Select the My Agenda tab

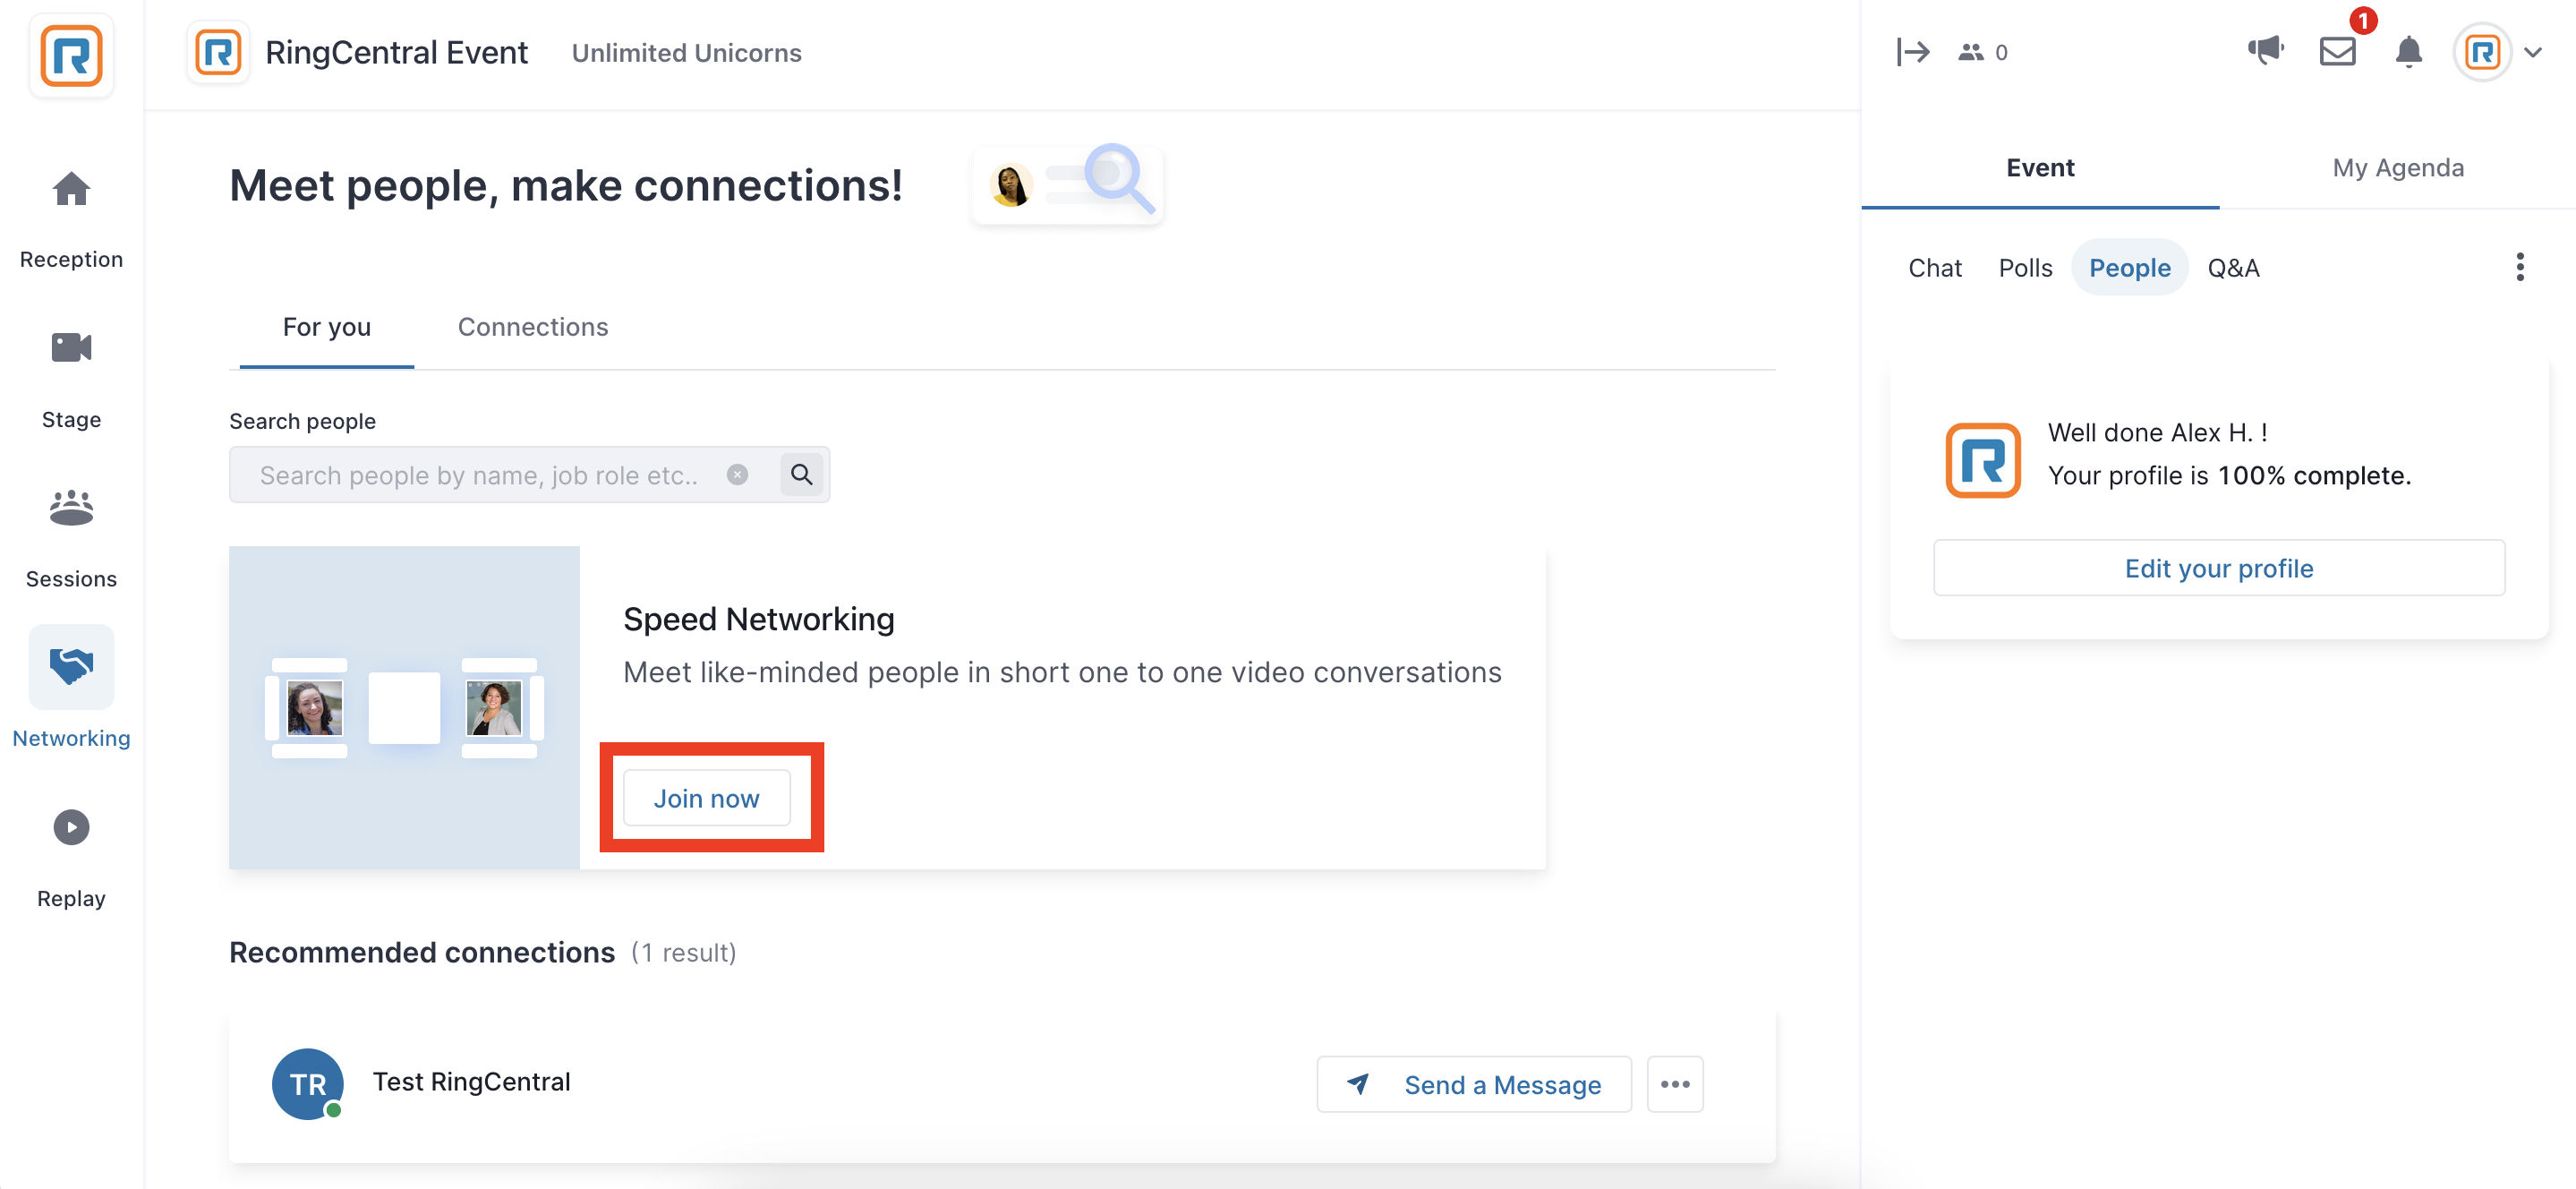[x=2398, y=168]
